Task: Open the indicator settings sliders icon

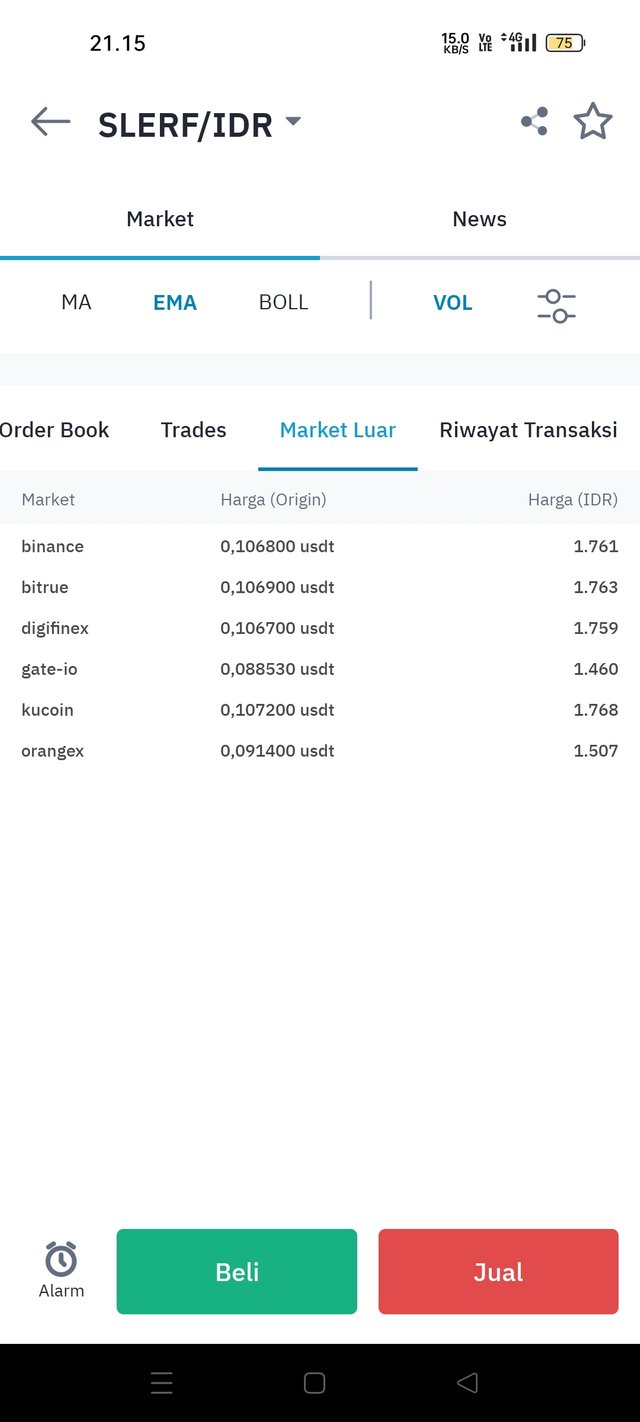Action: pos(557,304)
